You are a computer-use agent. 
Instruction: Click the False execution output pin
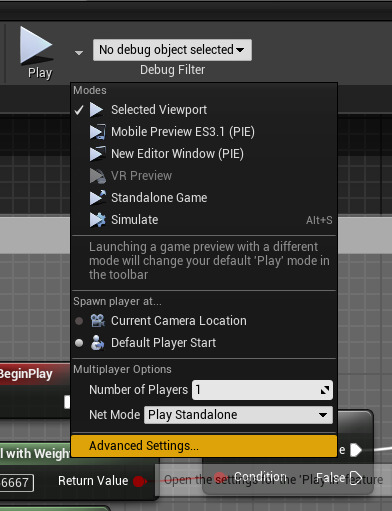(356, 478)
